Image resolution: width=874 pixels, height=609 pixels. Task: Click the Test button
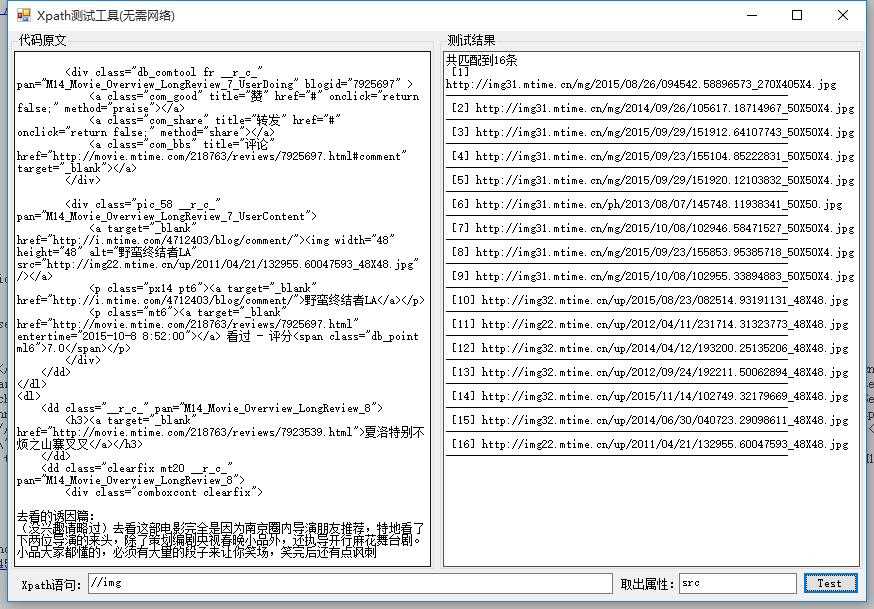831,583
